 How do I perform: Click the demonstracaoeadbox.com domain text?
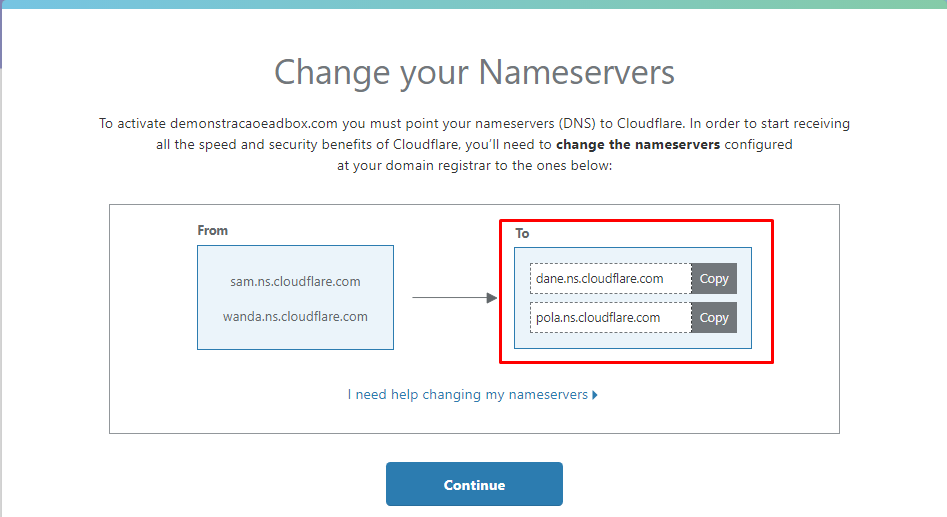[x=254, y=124]
